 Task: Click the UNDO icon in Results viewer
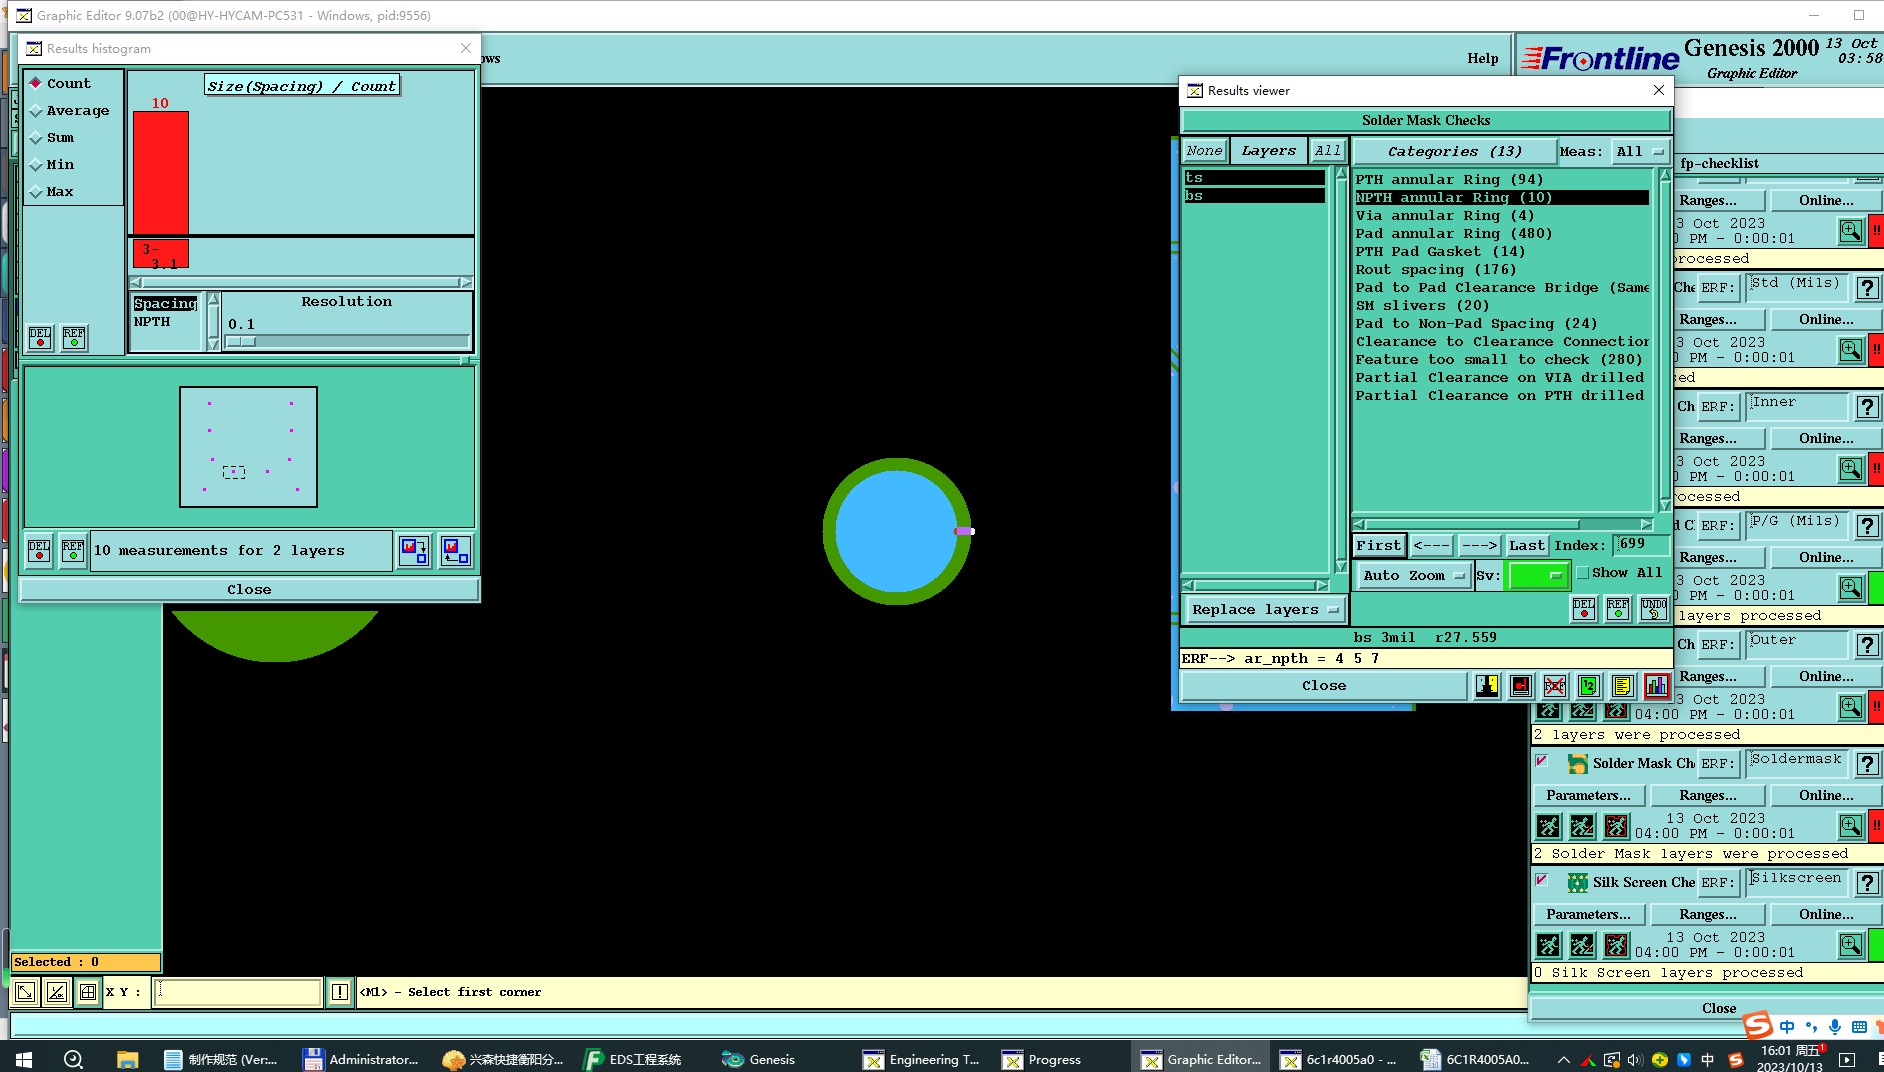pyautogui.click(x=1653, y=609)
